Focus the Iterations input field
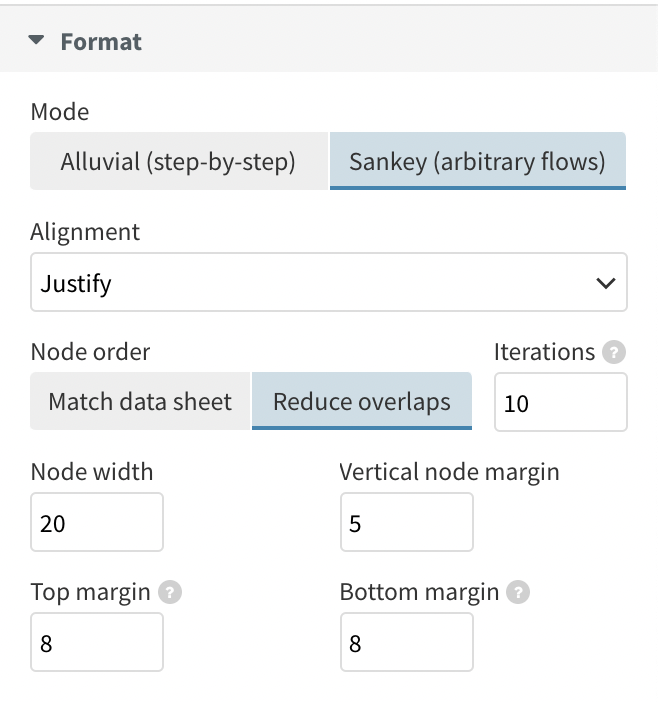This screenshot has height=702, width=658. tap(561, 402)
